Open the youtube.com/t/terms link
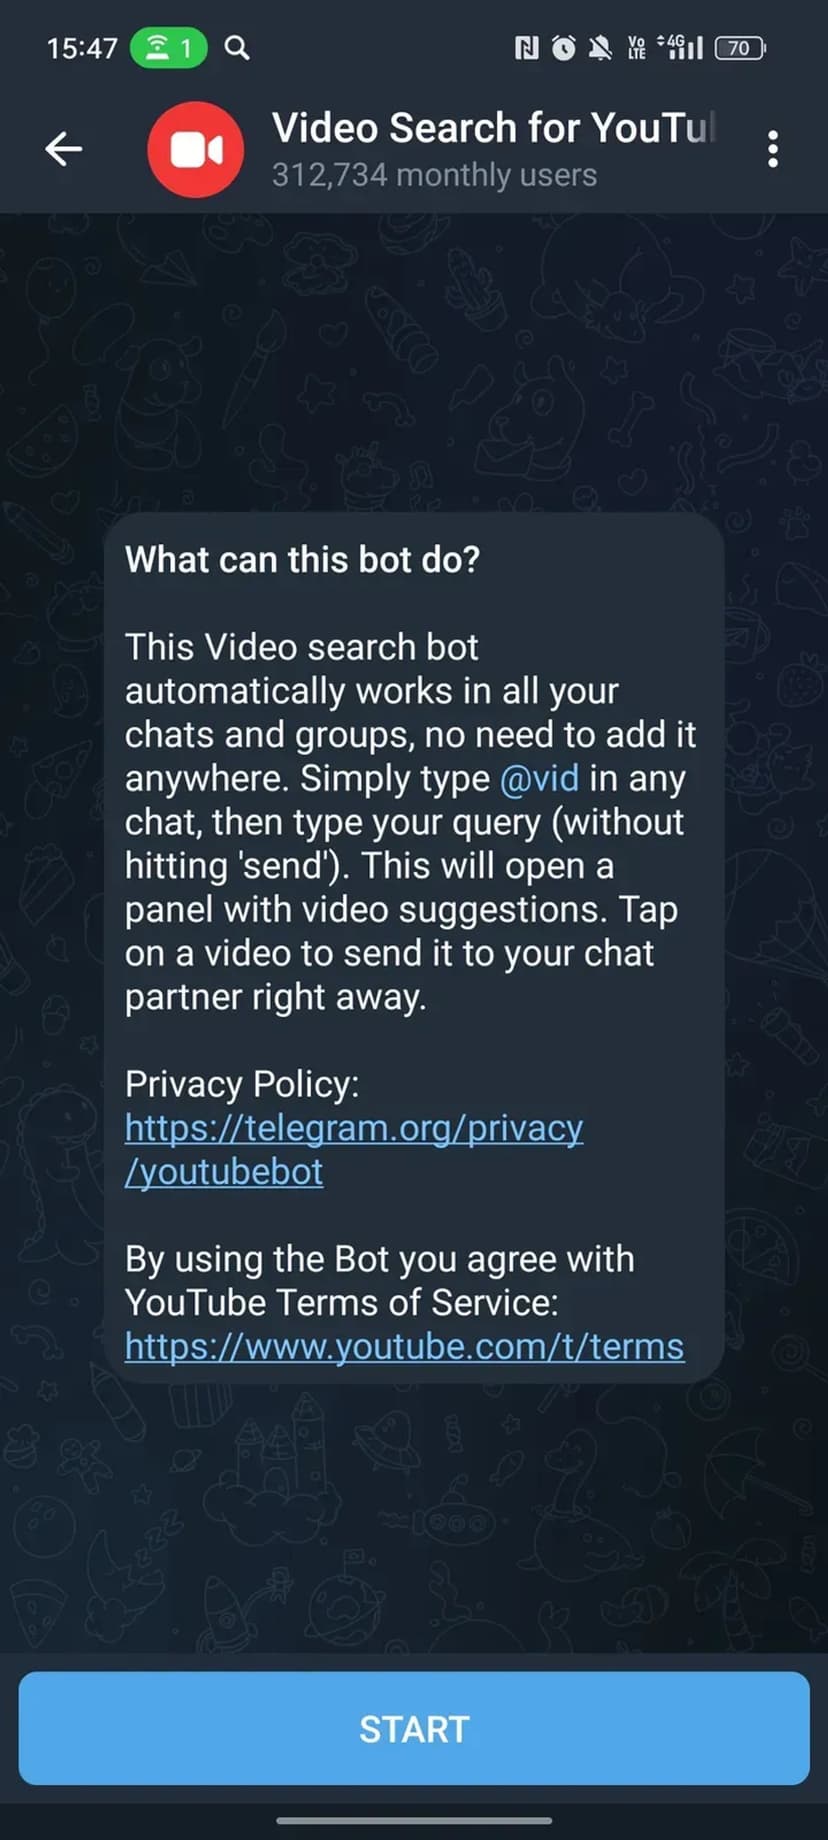828x1840 pixels. (404, 1346)
